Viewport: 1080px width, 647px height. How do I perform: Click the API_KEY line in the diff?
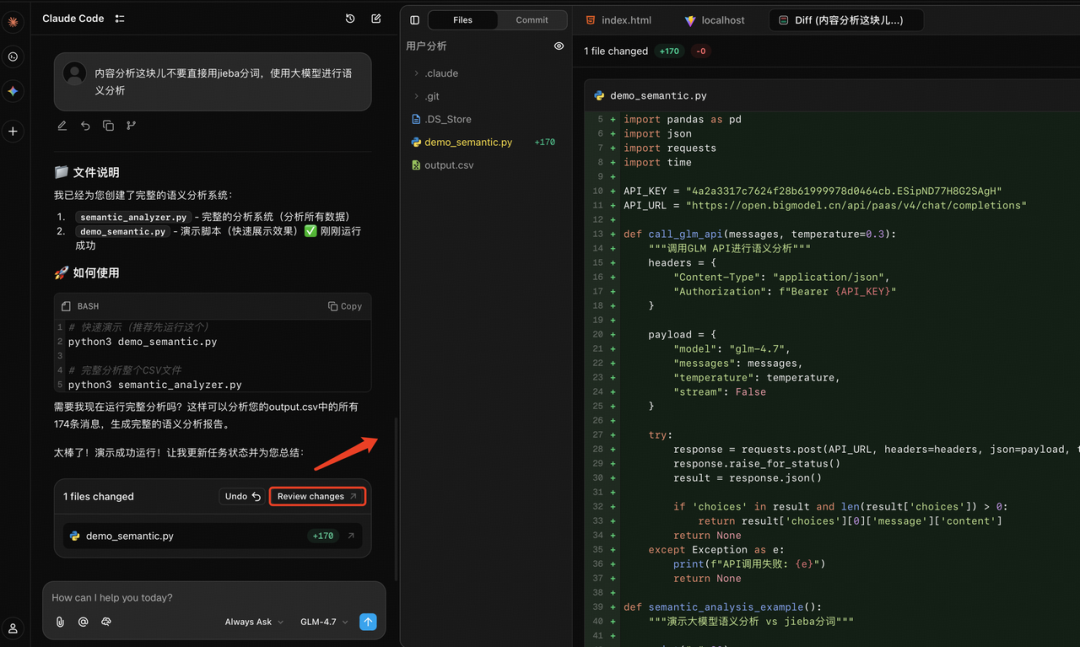pyautogui.click(x=813, y=191)
